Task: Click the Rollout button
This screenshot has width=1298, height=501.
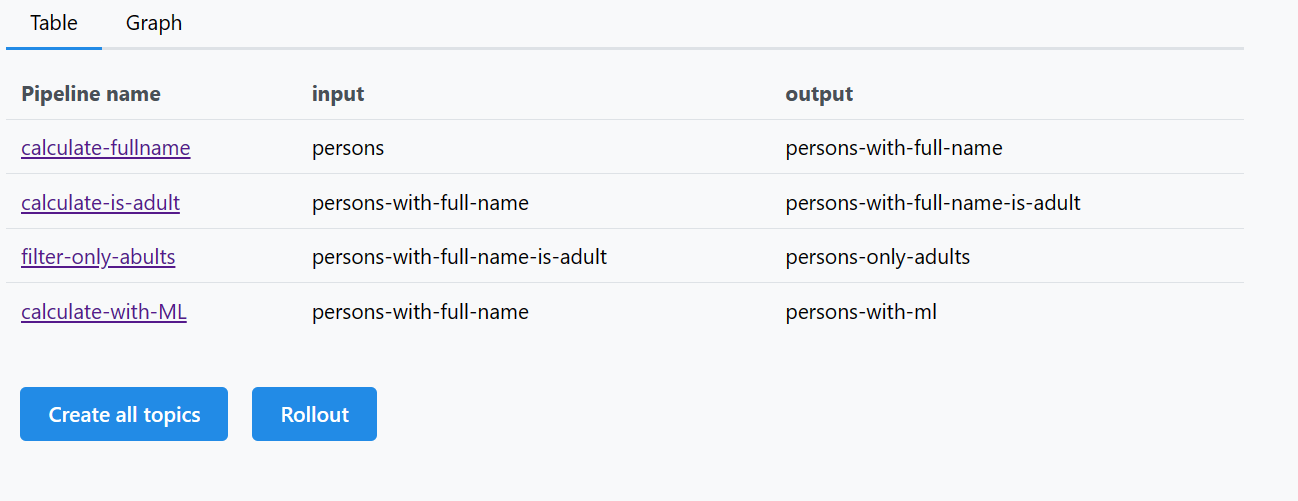Action: point(314,414)
